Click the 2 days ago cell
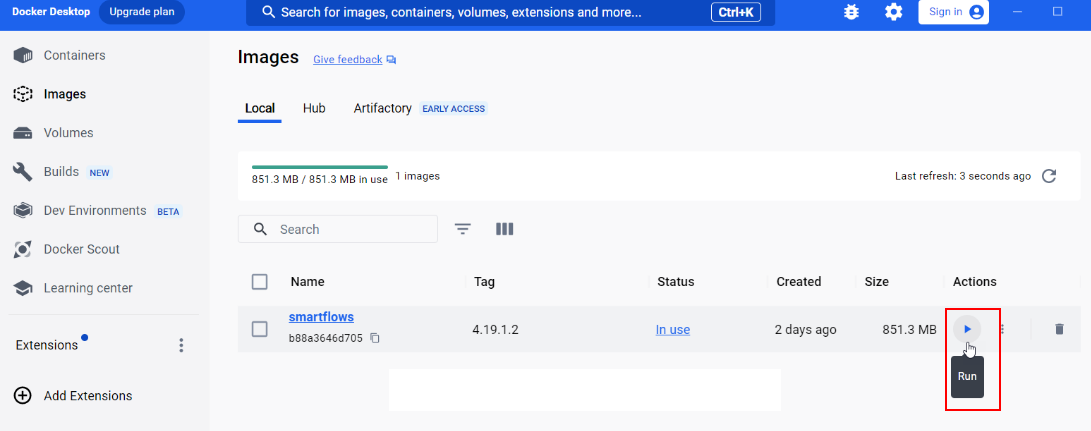This screenshot has width=1091, height=431. [806, 329]
